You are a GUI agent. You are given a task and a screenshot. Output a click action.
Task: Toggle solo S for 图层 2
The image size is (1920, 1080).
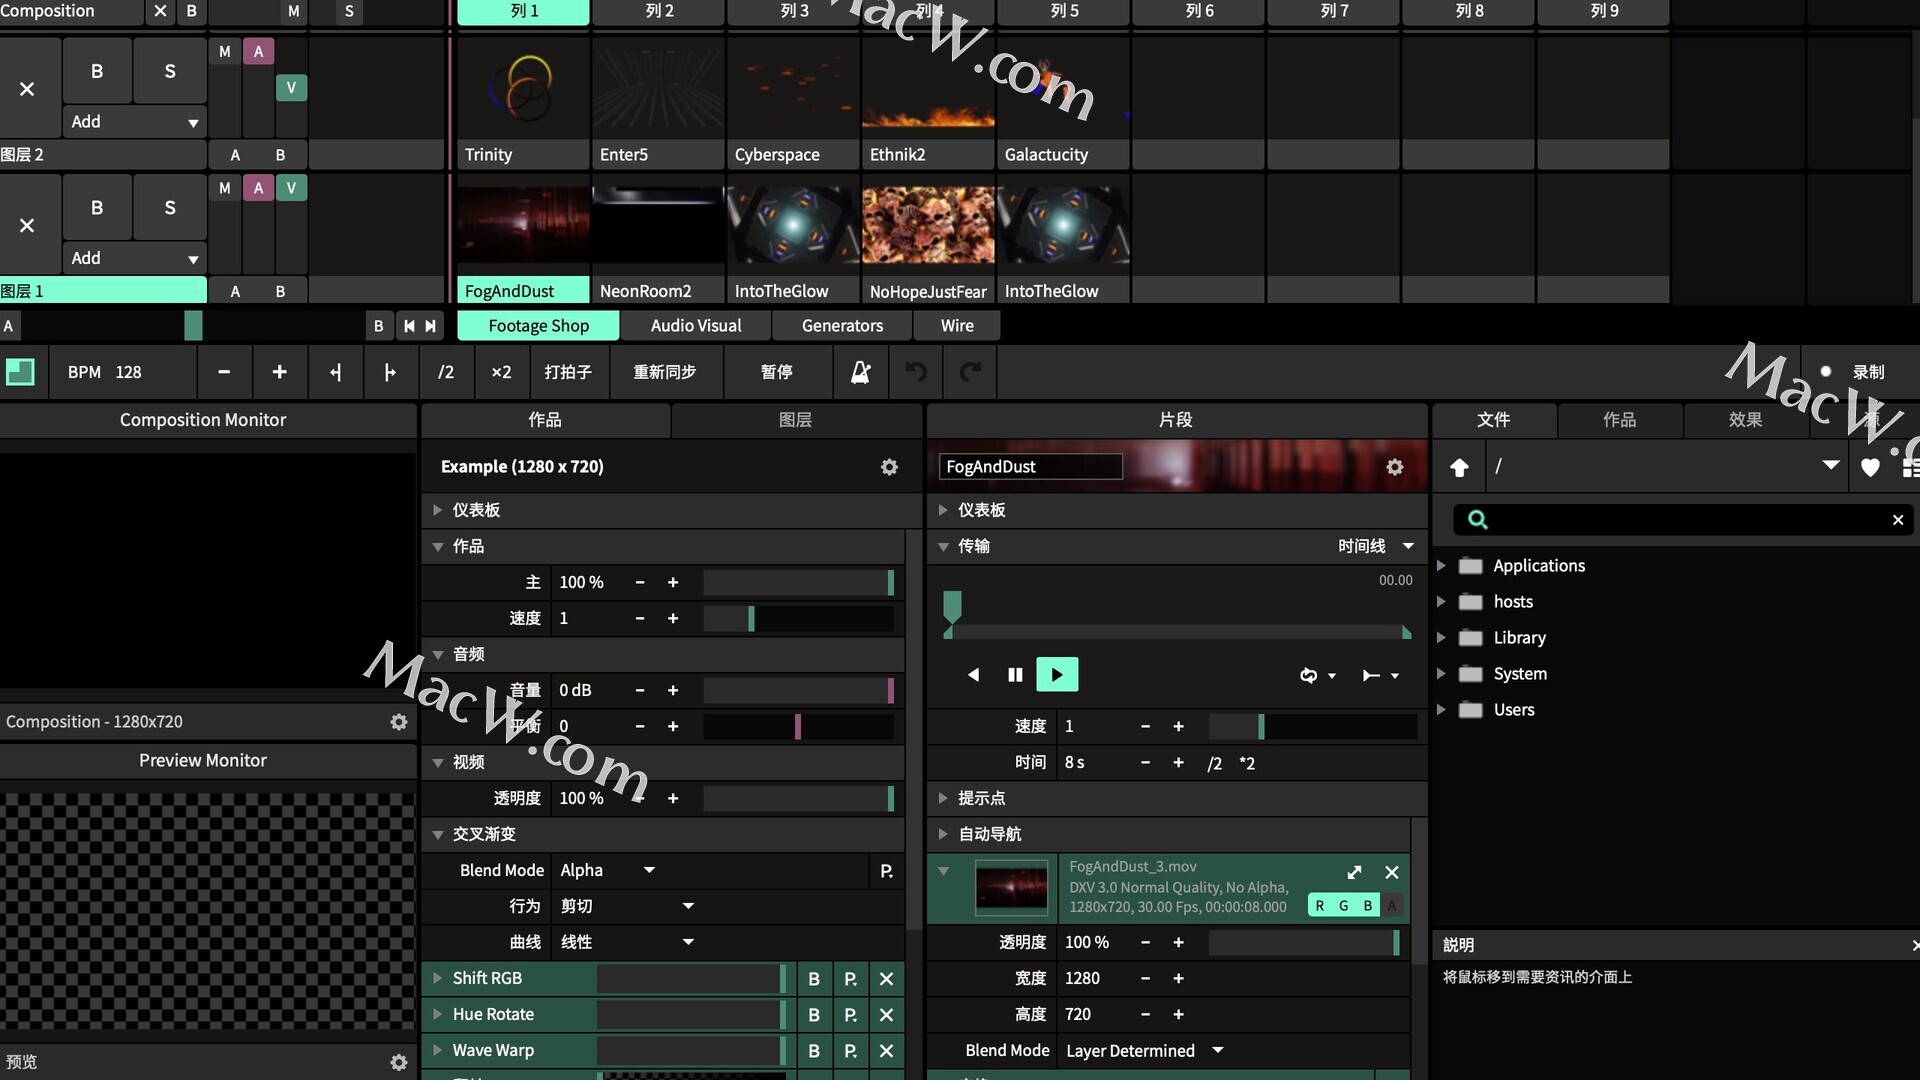[x=169, y=71]
